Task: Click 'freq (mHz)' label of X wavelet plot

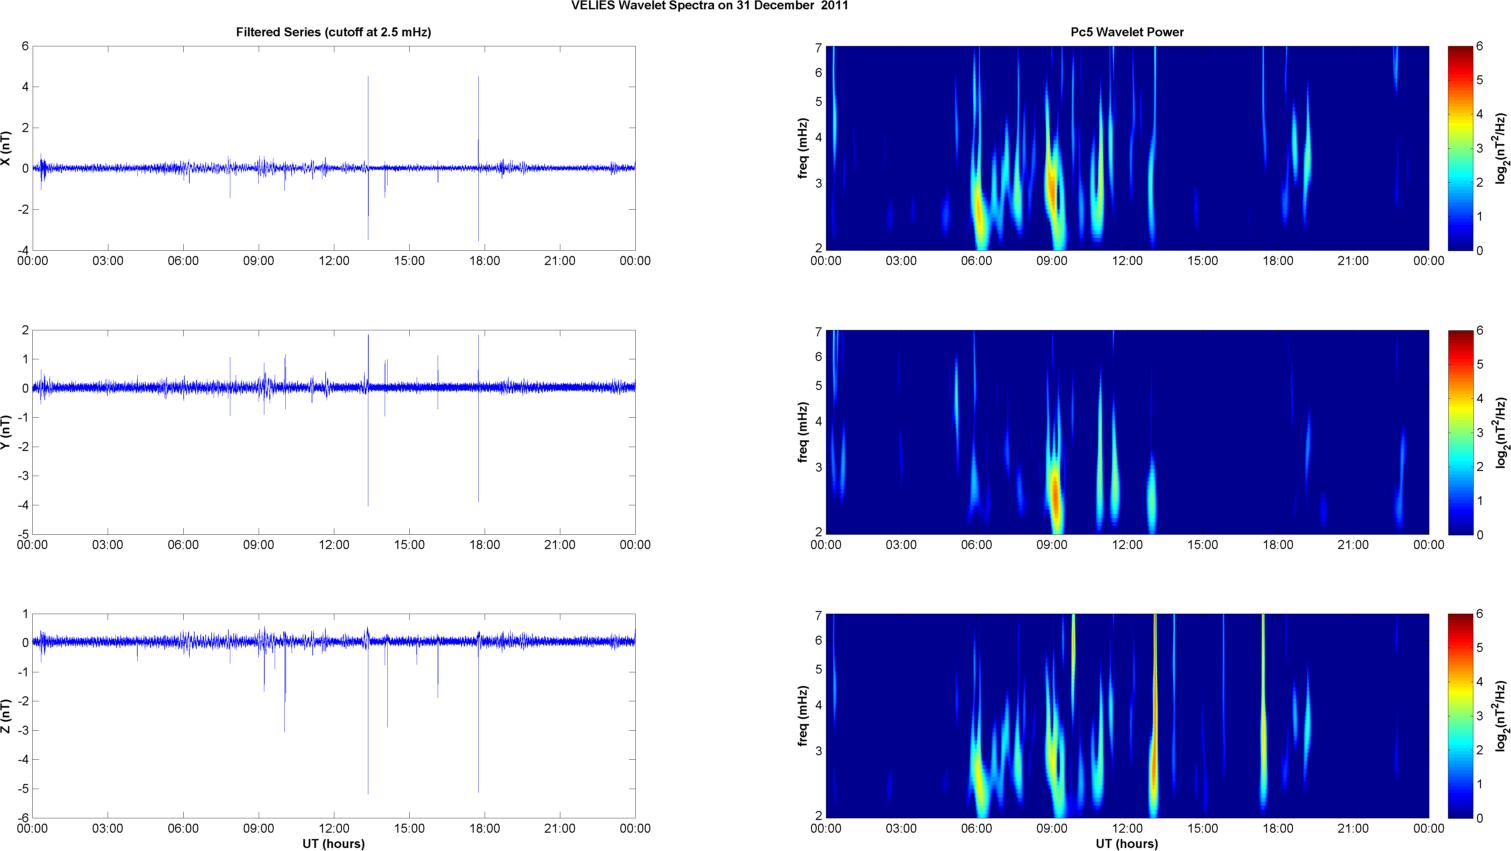Action: pyautogui.click(x=803, y=148)
